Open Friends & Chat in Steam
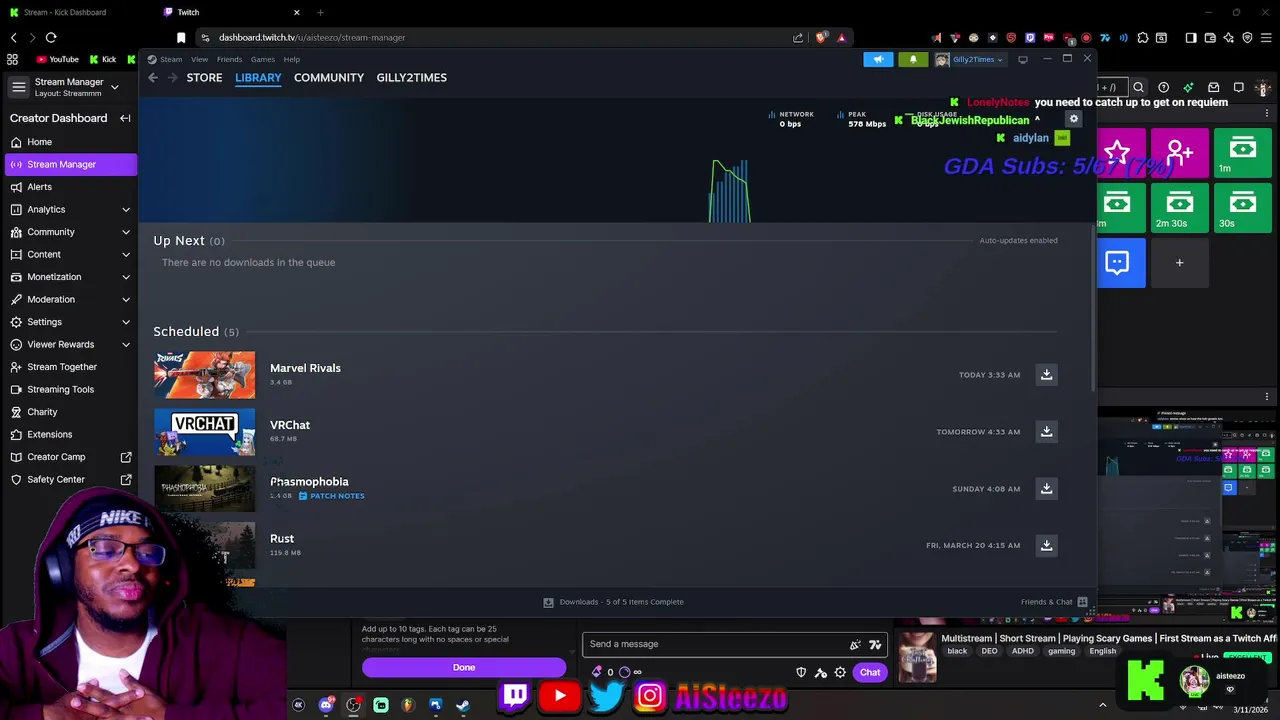The image size is (1280, 720). pyautogui.click(x=1054, y=602)
